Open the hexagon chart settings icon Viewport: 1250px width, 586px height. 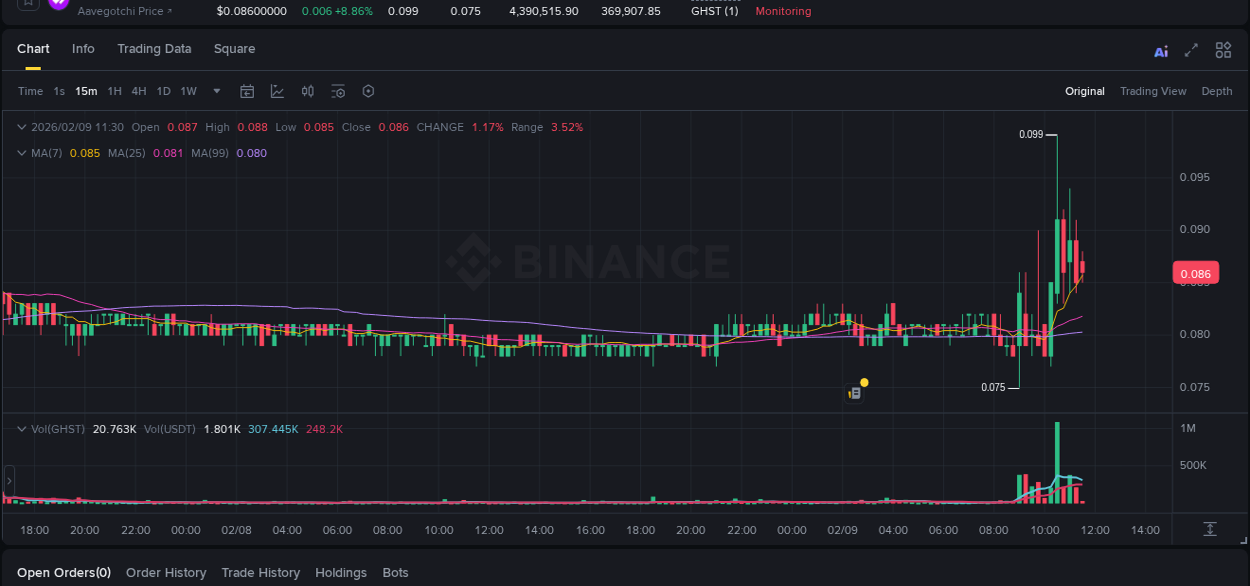pyautogui.click(x=368, y=91)
